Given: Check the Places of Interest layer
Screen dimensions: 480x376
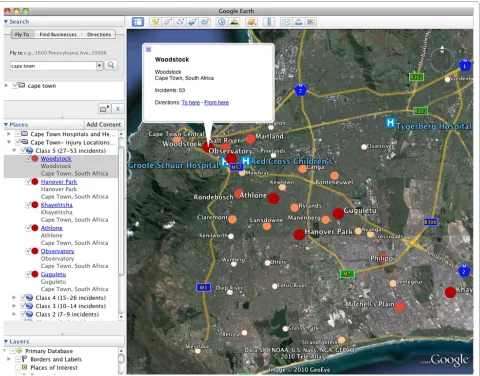Looking at the screenshot, I should 18,367.
